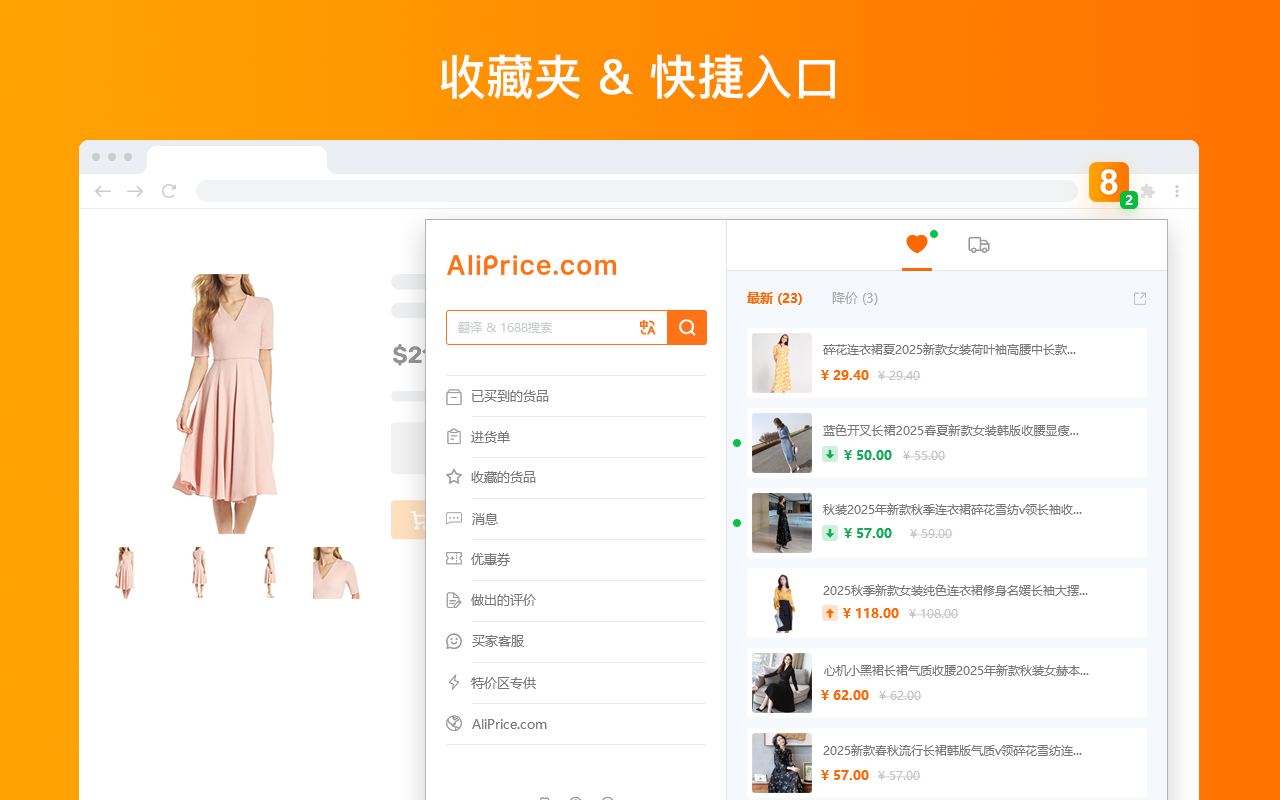
Task: Click the translate icon inside the search box
Action: (x=647, y=327)
